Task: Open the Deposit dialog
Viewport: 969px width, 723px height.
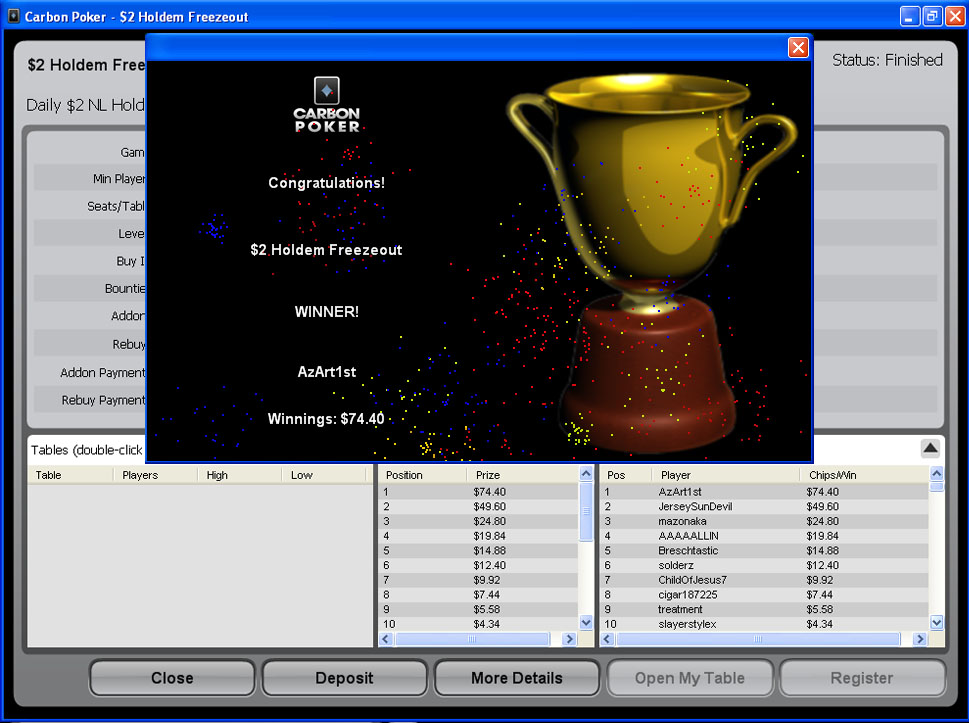Action: [x=344, y=678]
